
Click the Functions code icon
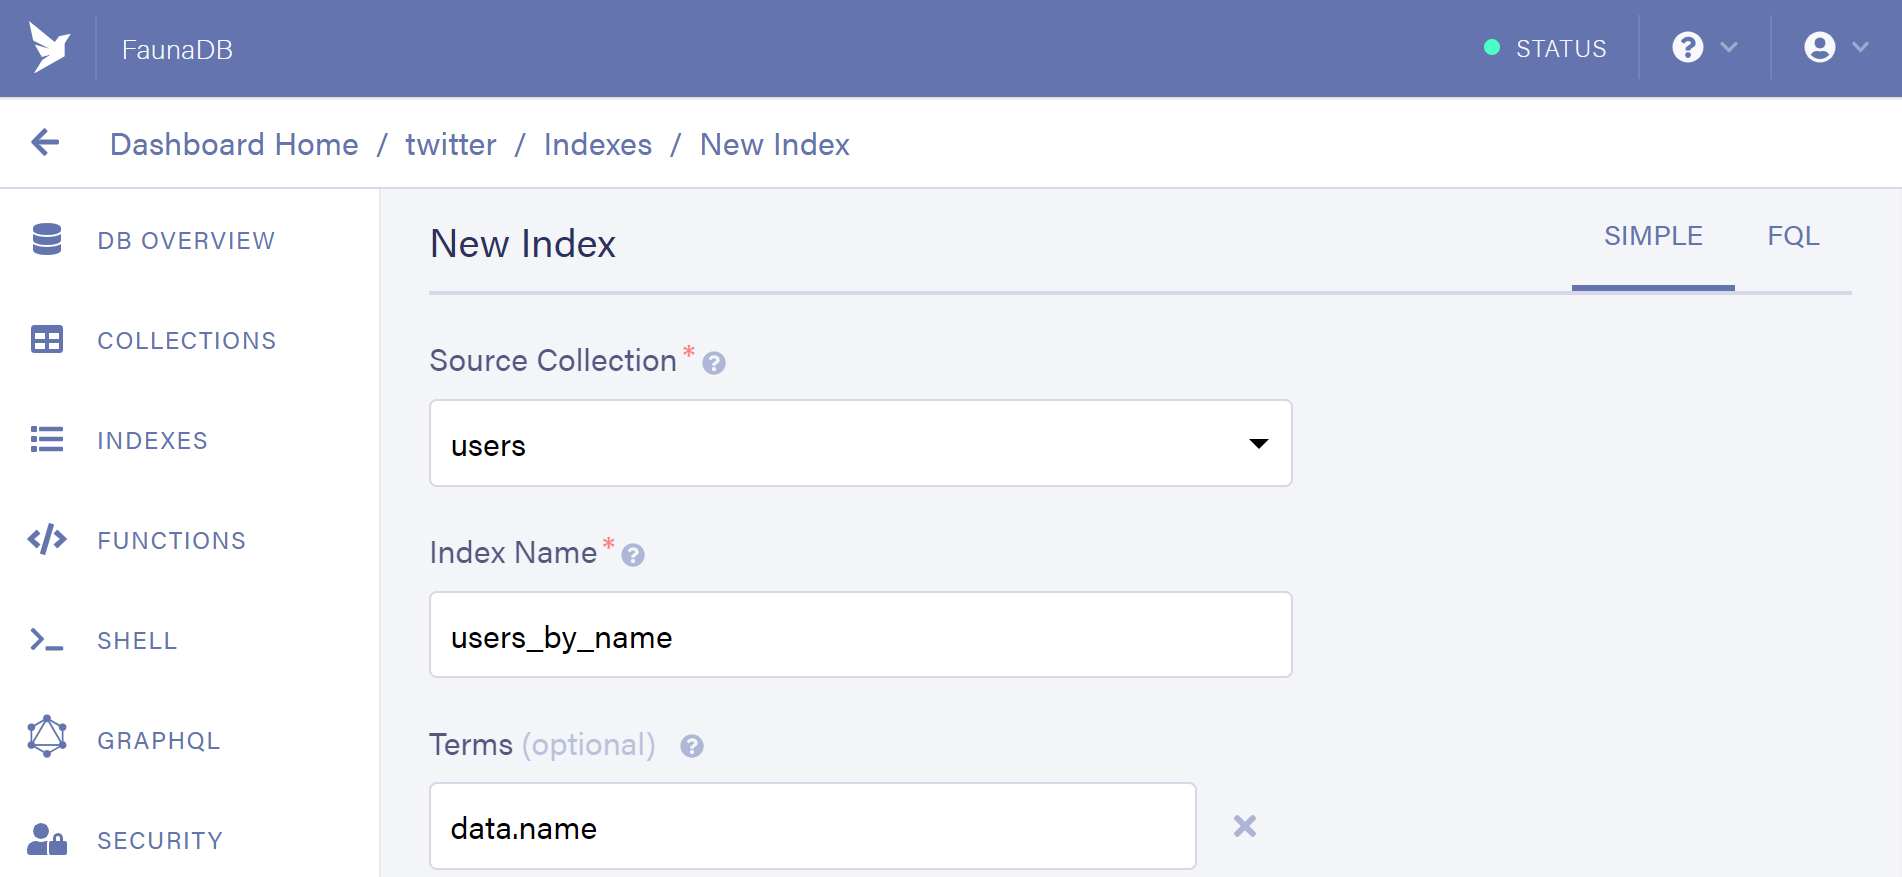[47, 540]
